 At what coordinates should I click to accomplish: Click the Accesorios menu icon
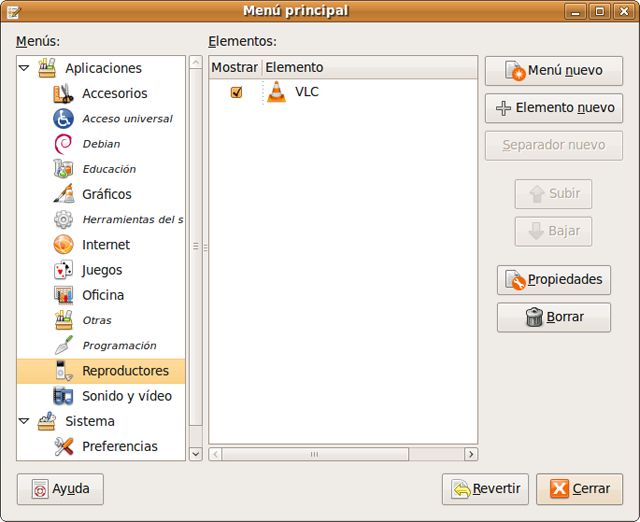click(x=64, y=93)
